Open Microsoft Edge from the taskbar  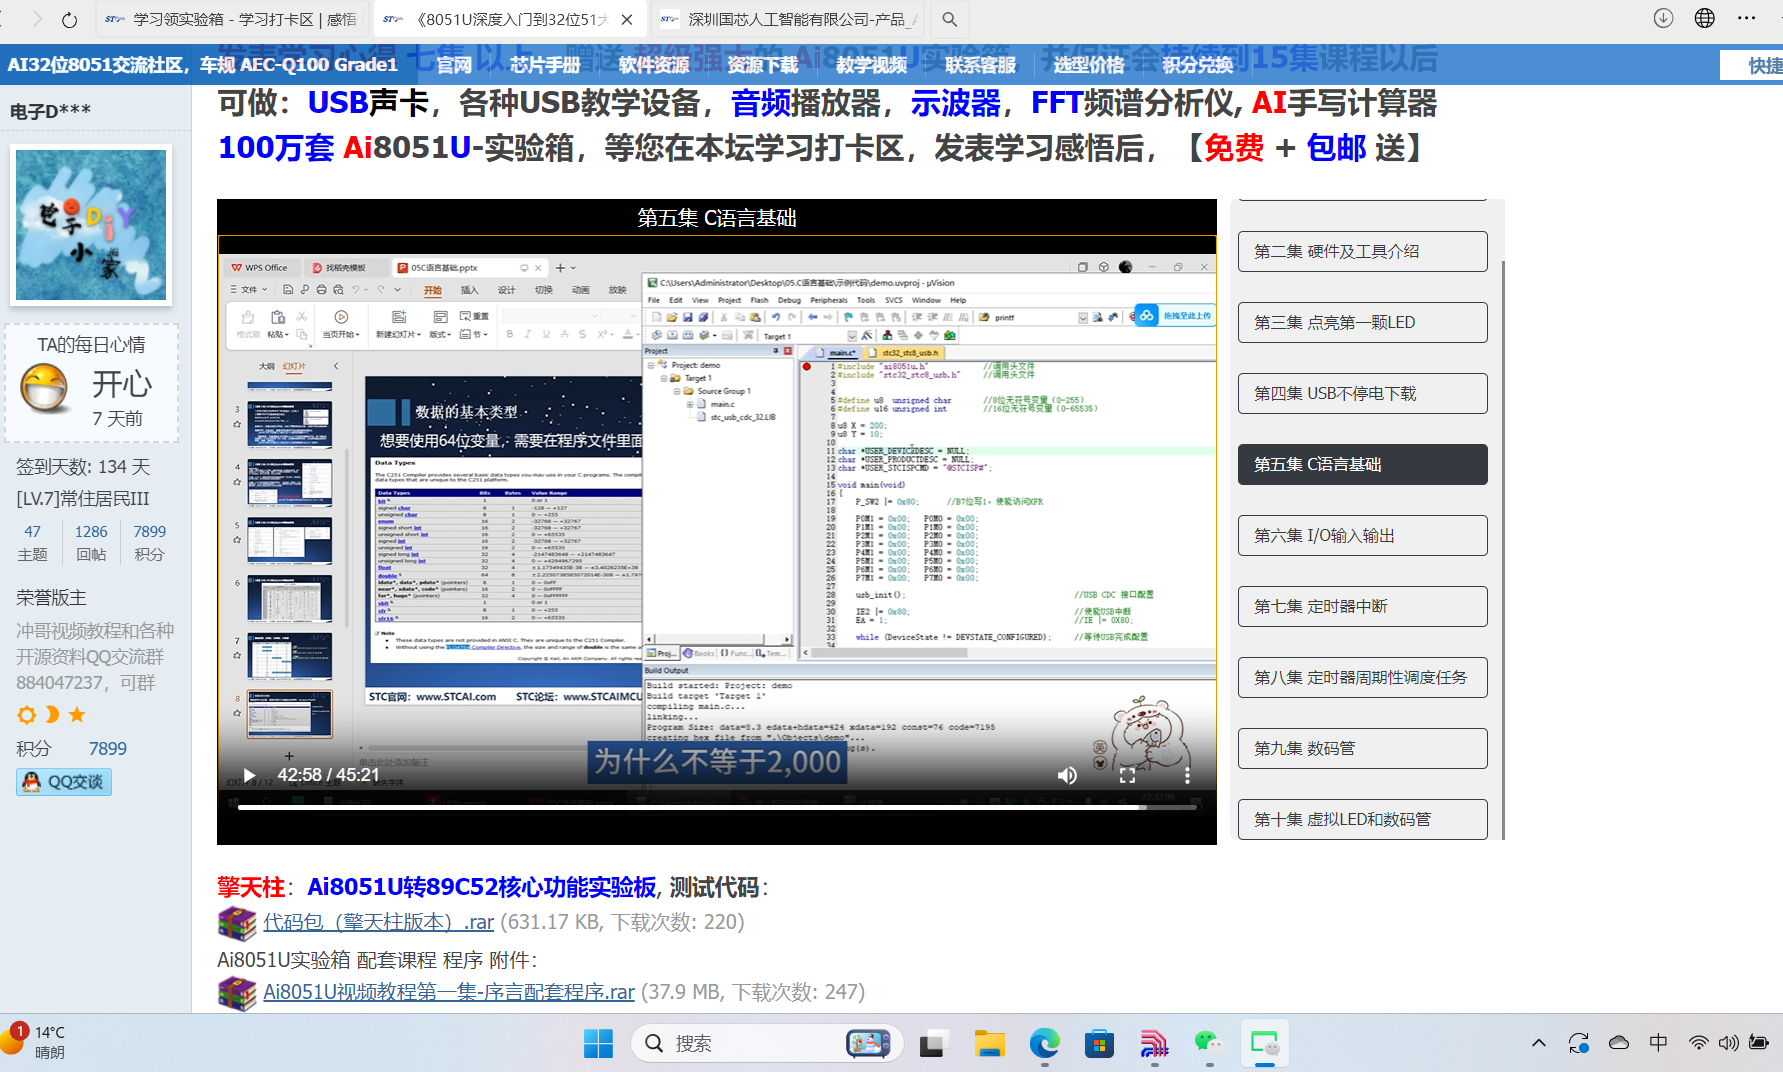1044,1043
